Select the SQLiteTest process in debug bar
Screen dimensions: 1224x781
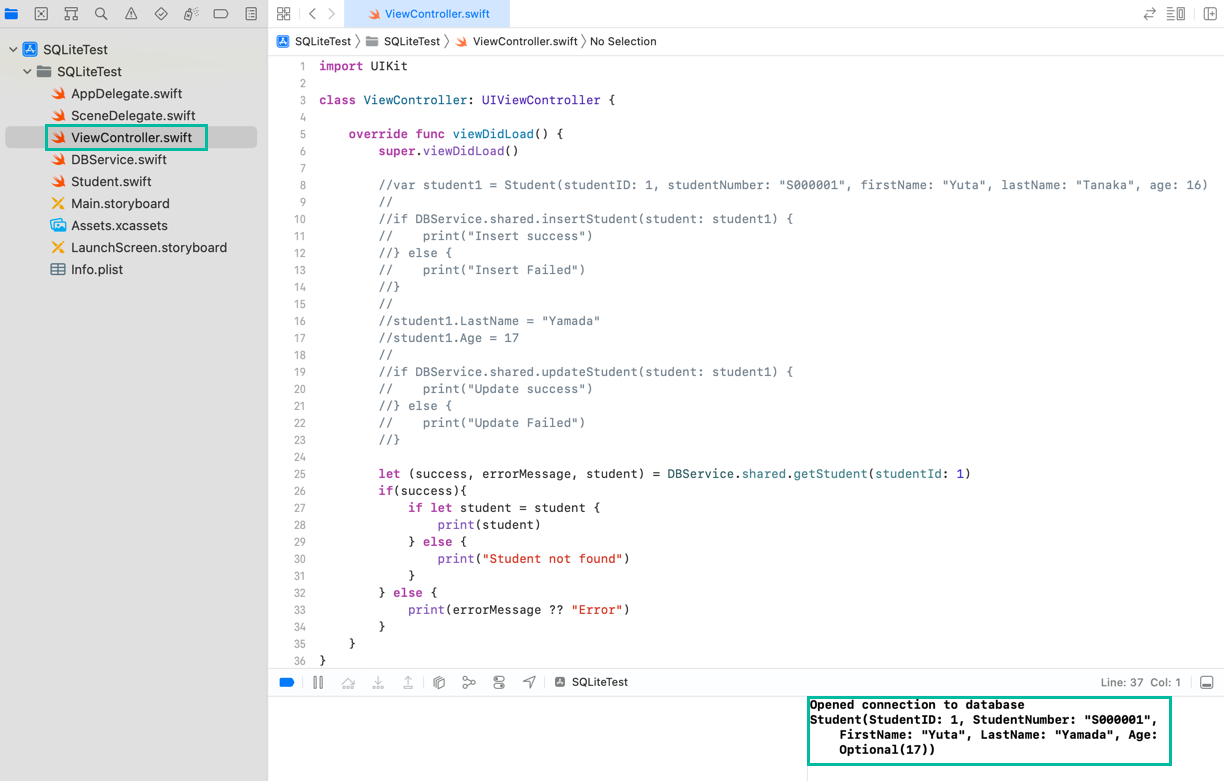tap(592, 682)
